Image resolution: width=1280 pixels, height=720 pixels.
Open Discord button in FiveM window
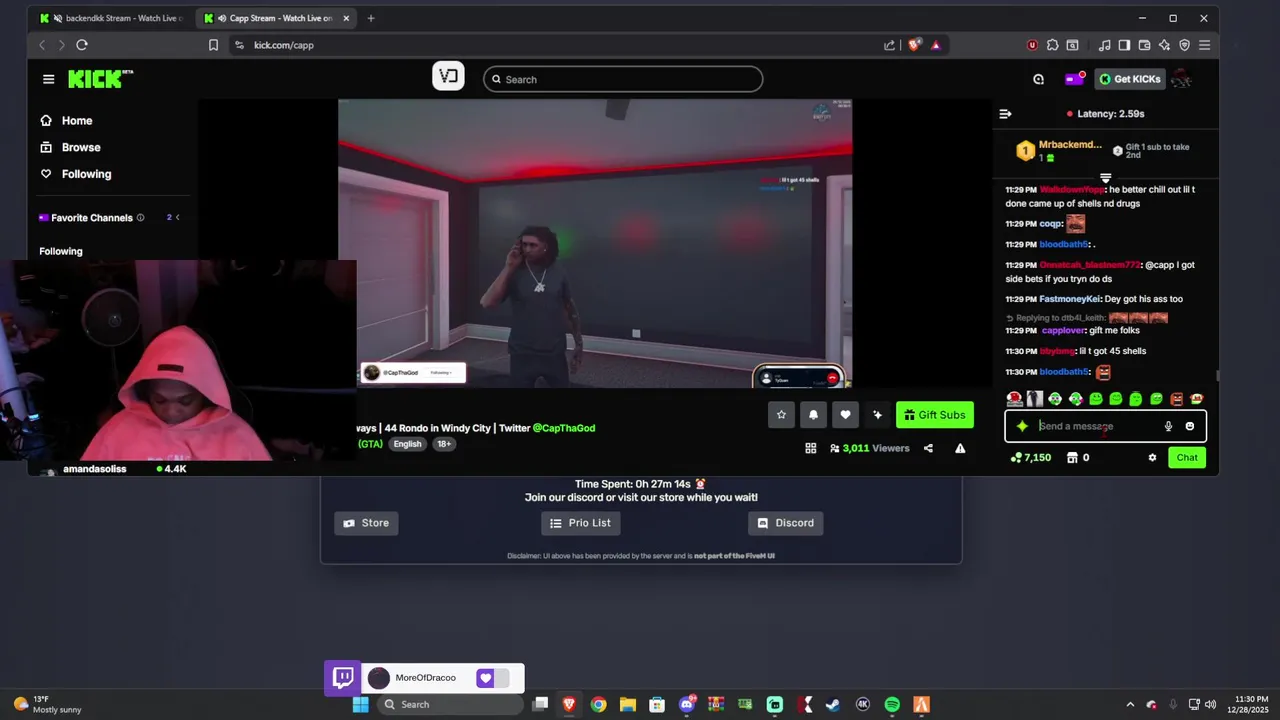coord(785,523)
